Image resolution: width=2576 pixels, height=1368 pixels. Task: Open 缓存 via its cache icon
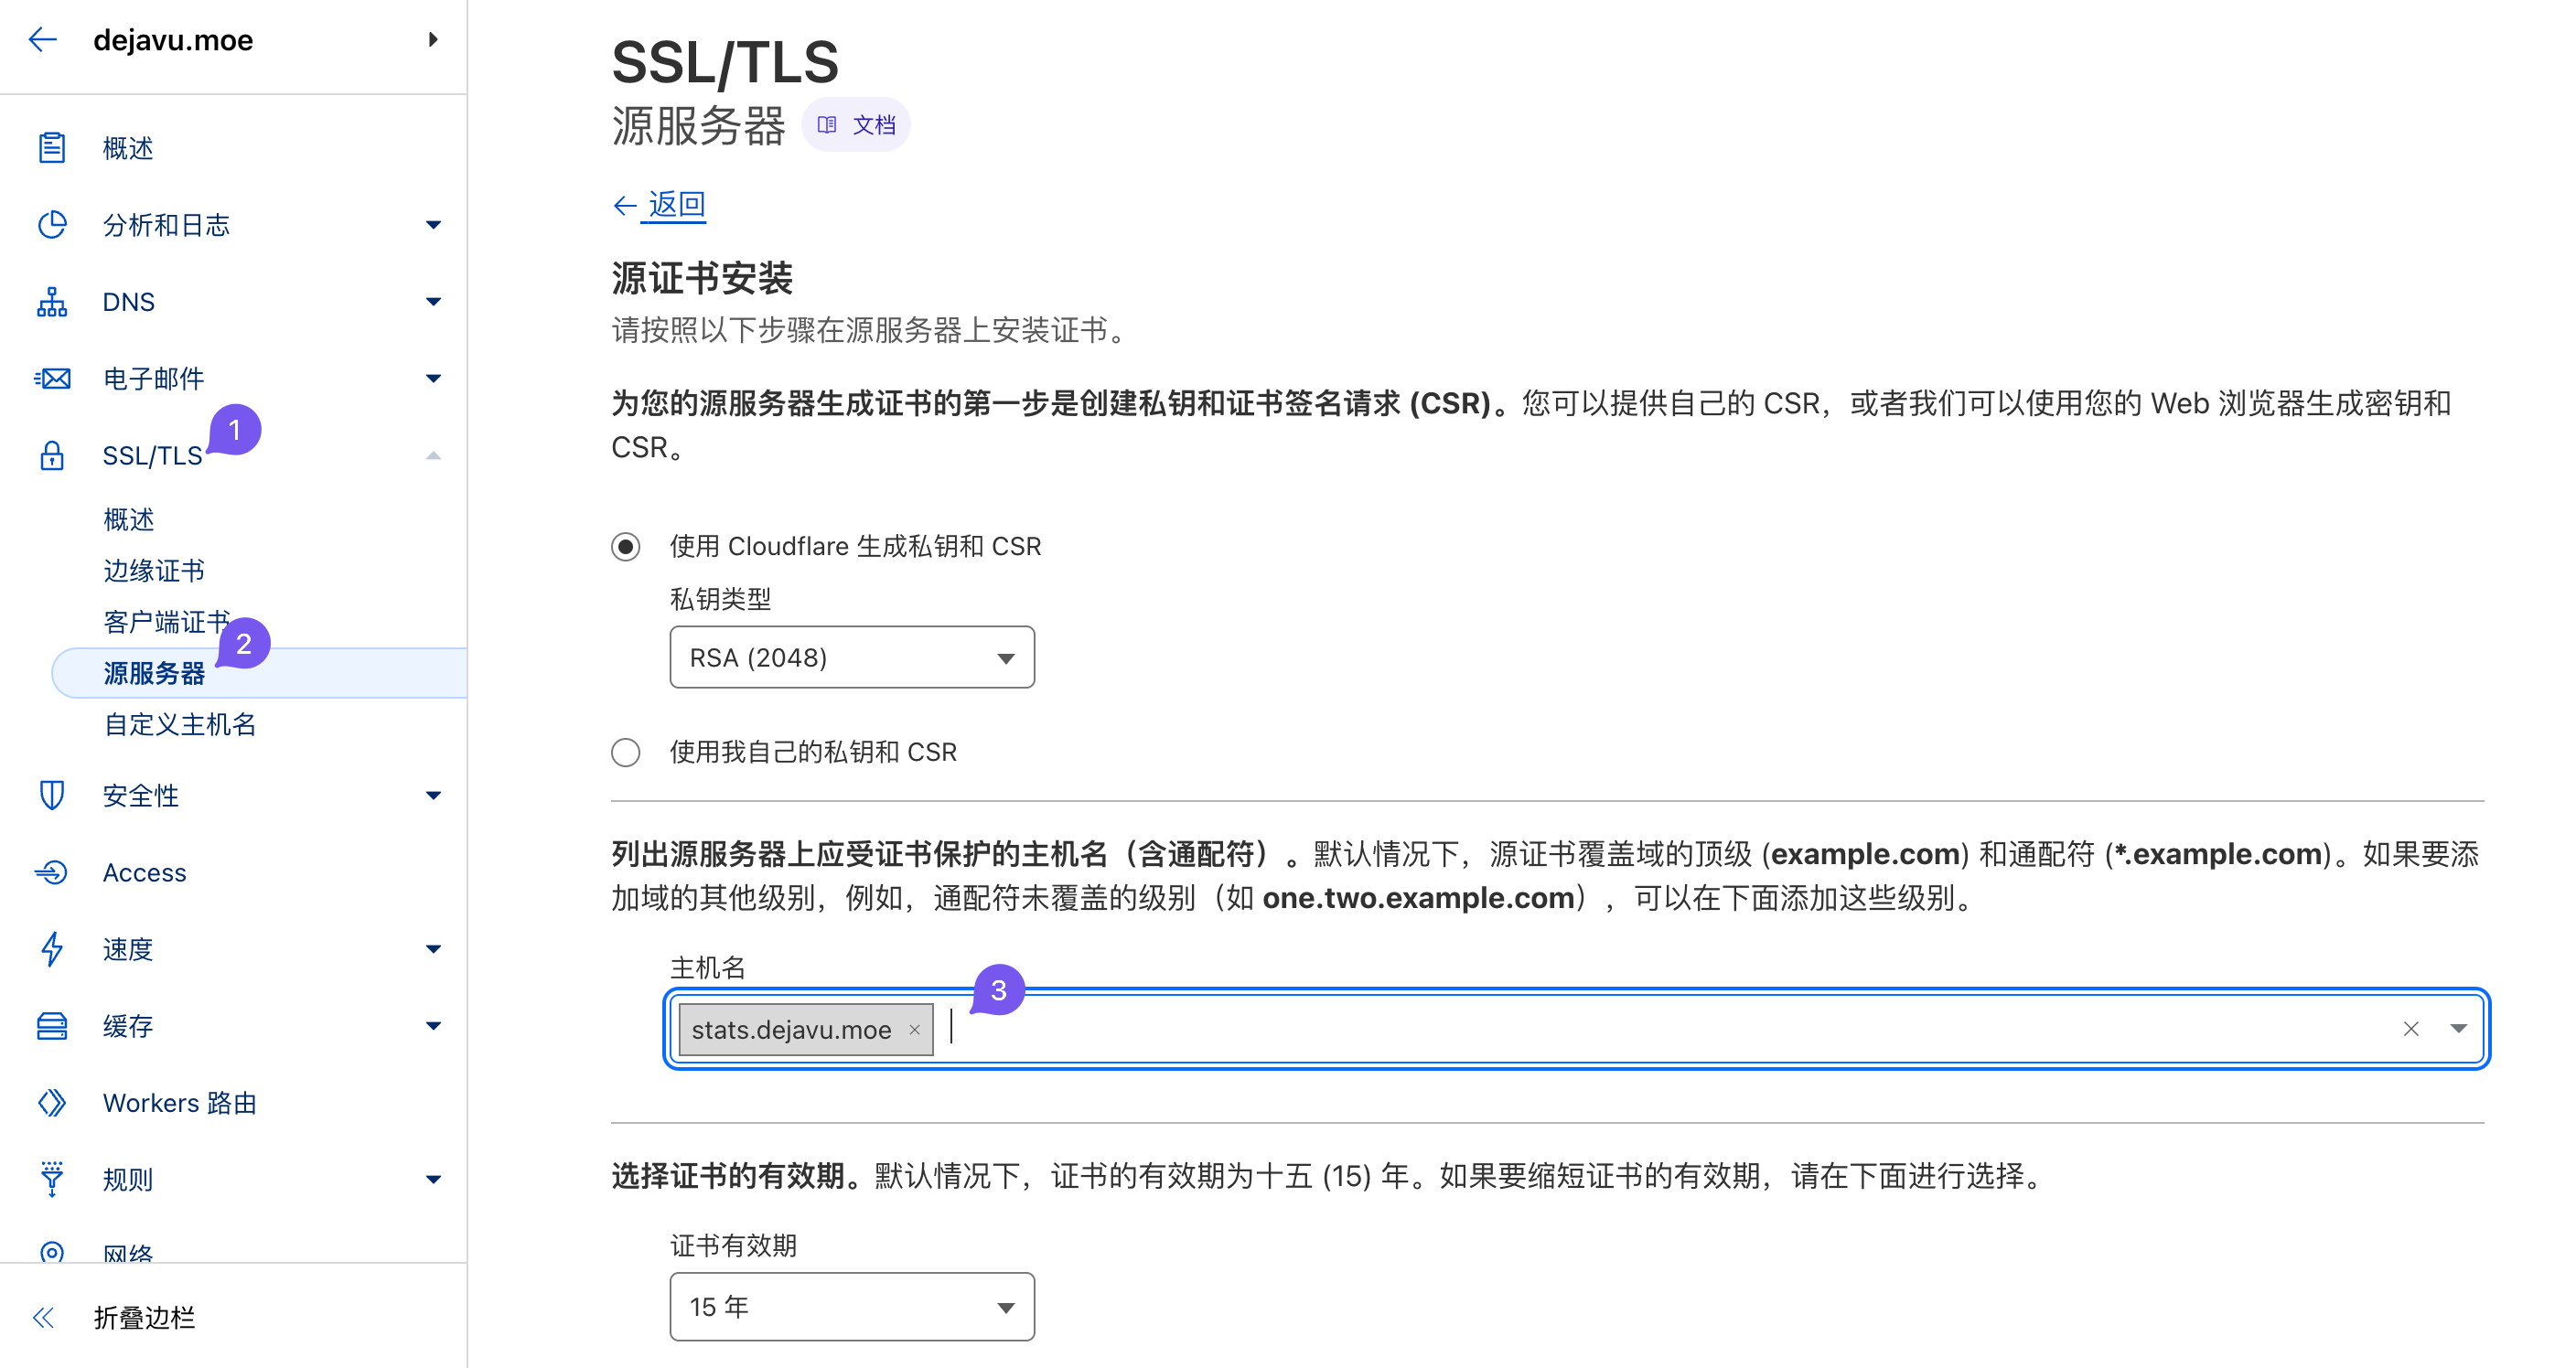pyautogui.click(x=52, y=1026)
